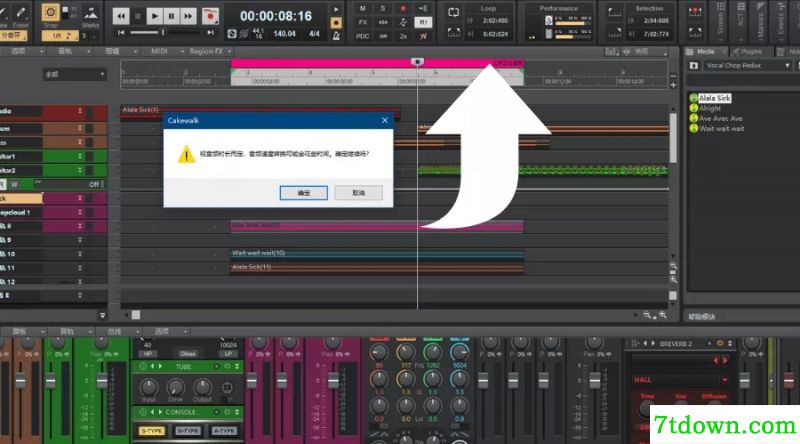Image resolution: width=800 pixels, height=444 pixels.
Task: Click the 4/4 time signature
Action: [x=314, y=34]
